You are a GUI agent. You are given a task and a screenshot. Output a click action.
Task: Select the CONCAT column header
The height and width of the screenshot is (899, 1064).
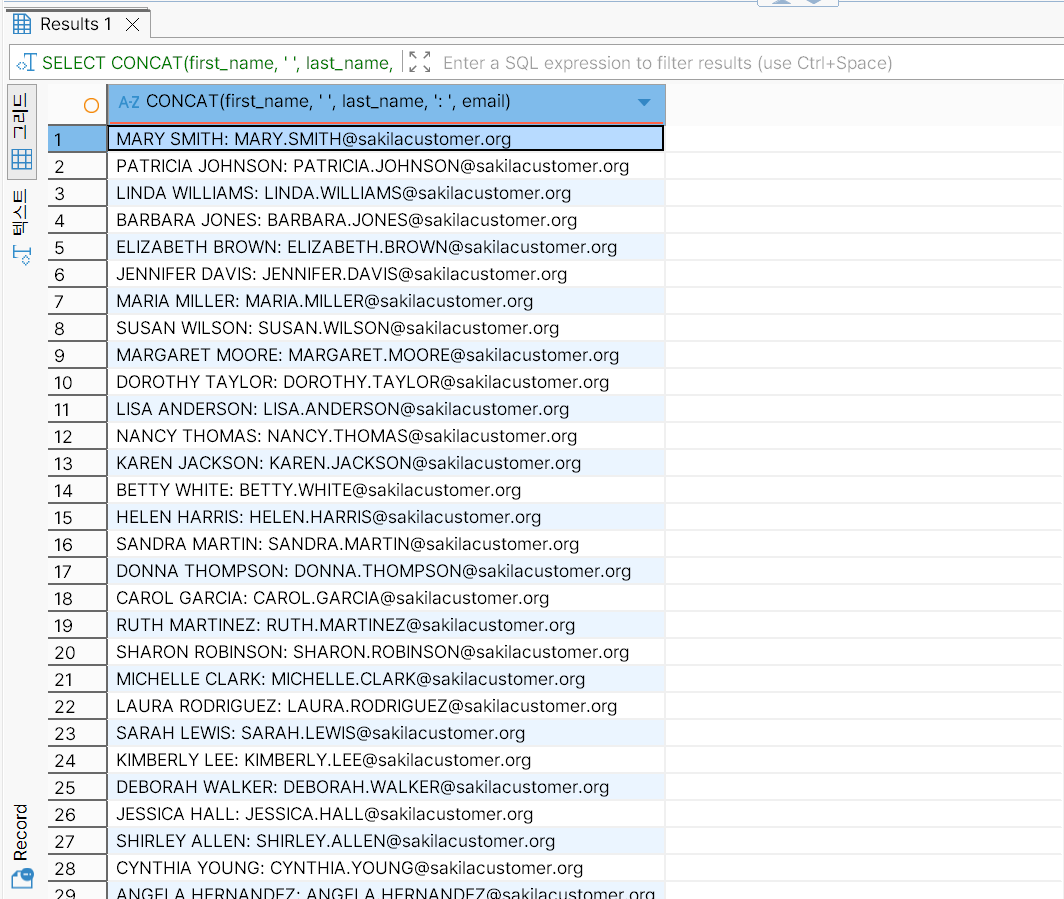pos(328,102)
